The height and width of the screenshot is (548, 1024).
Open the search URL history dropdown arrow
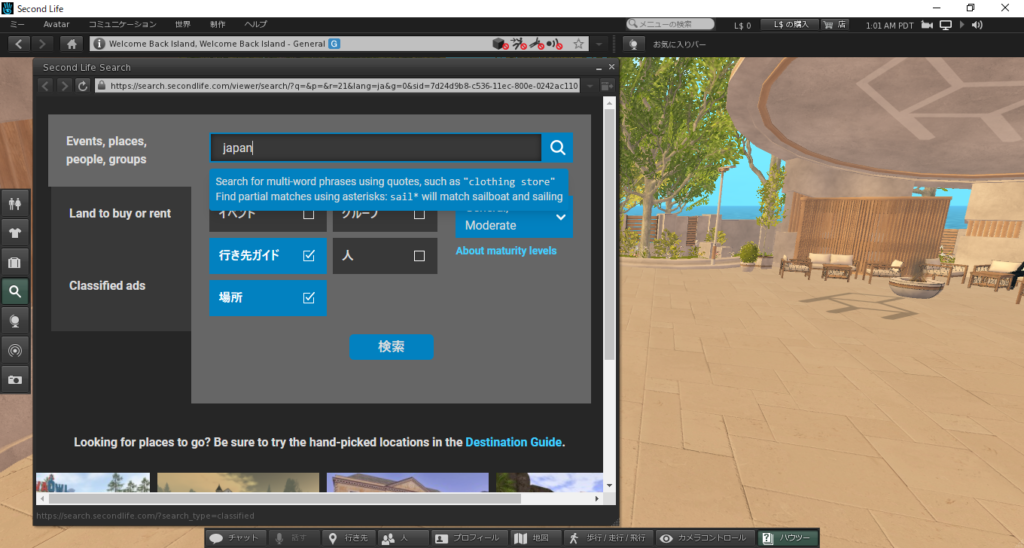pyautogui.click(x=590, y=86)
